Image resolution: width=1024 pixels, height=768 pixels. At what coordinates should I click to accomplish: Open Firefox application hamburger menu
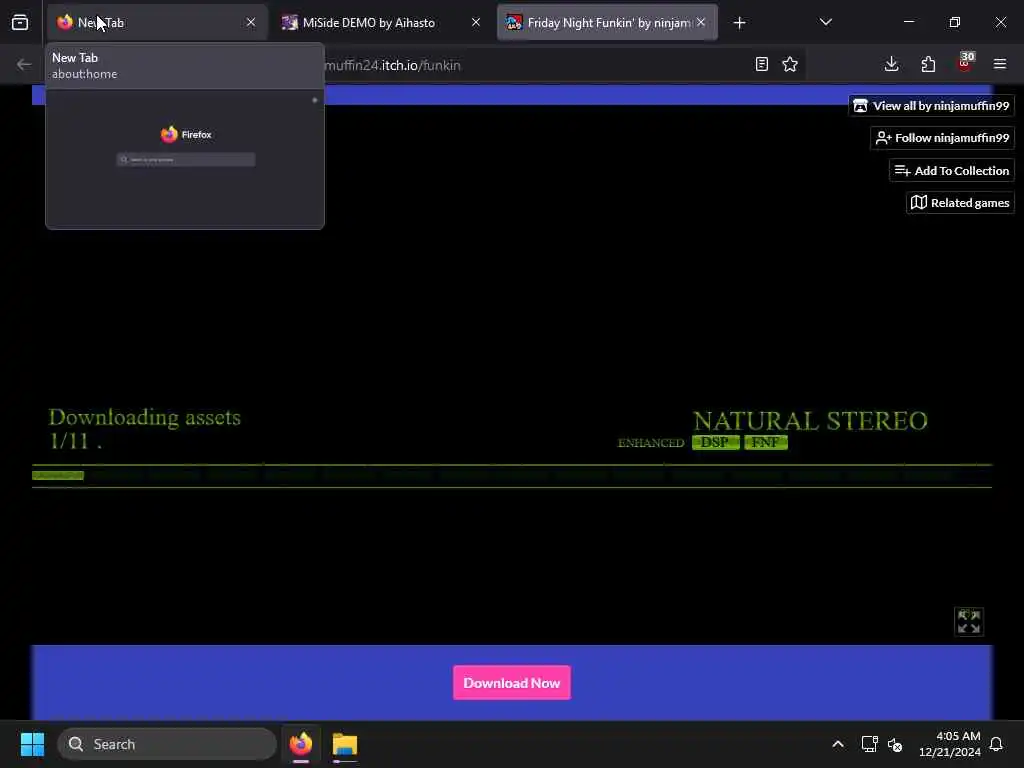(x=1000, y=64)
